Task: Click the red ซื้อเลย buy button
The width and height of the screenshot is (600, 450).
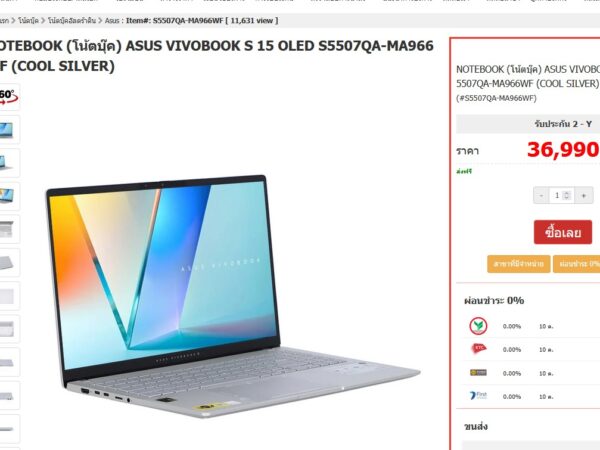Action: point(563,232)
